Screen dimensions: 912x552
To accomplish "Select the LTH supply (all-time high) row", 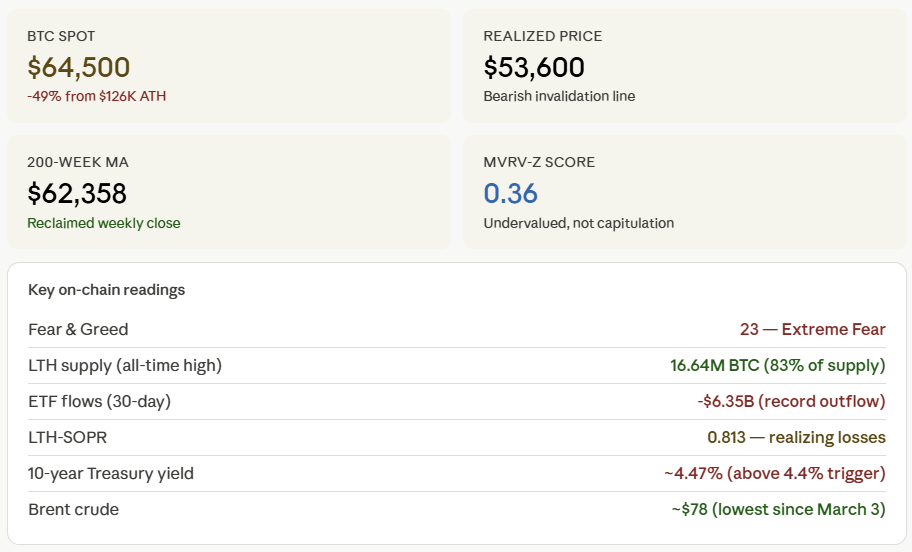I will coord(457,365).
